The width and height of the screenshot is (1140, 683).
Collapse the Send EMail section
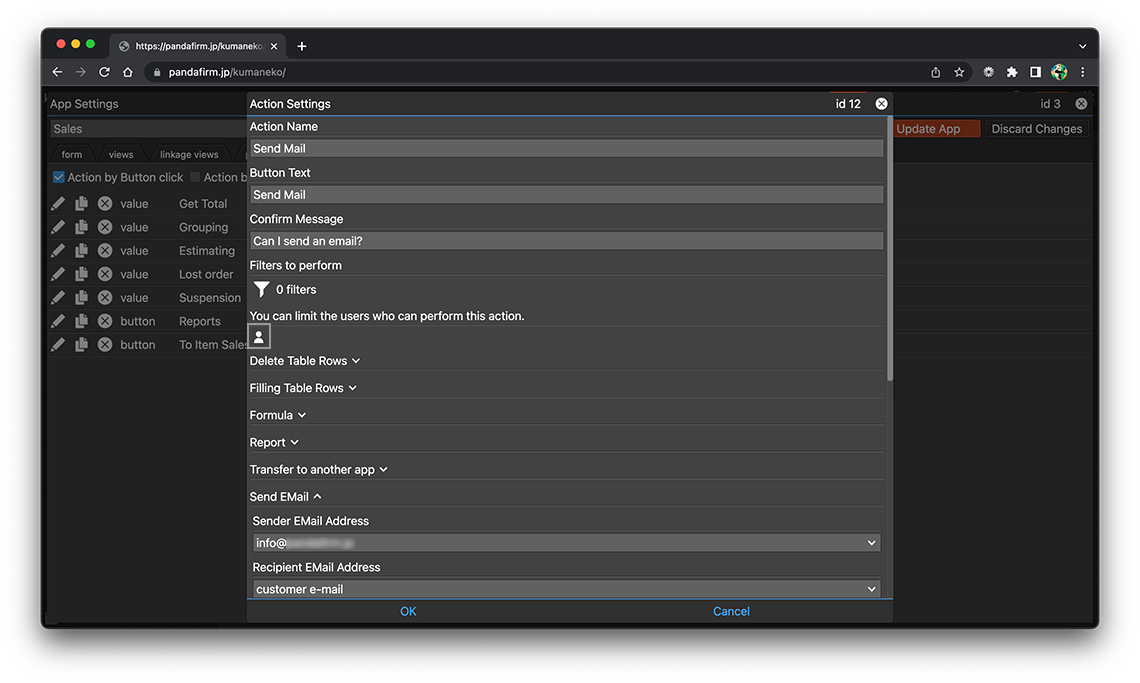(x=285, y=497)
